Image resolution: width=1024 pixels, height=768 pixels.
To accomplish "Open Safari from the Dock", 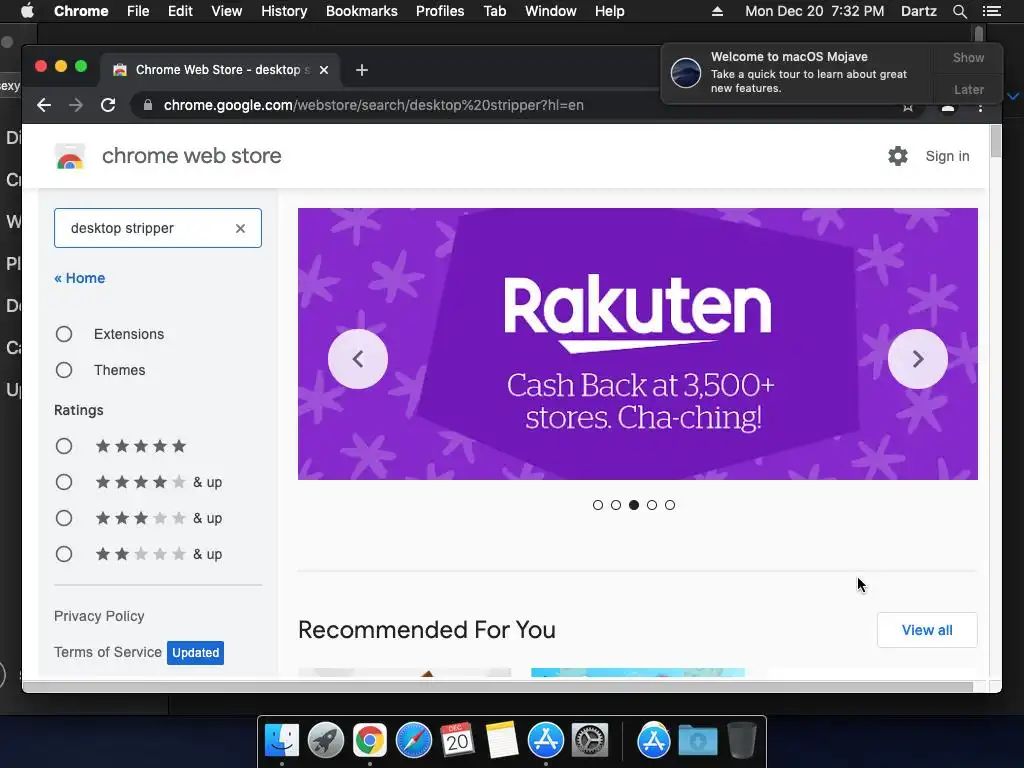I will click(x=413, y=741).
